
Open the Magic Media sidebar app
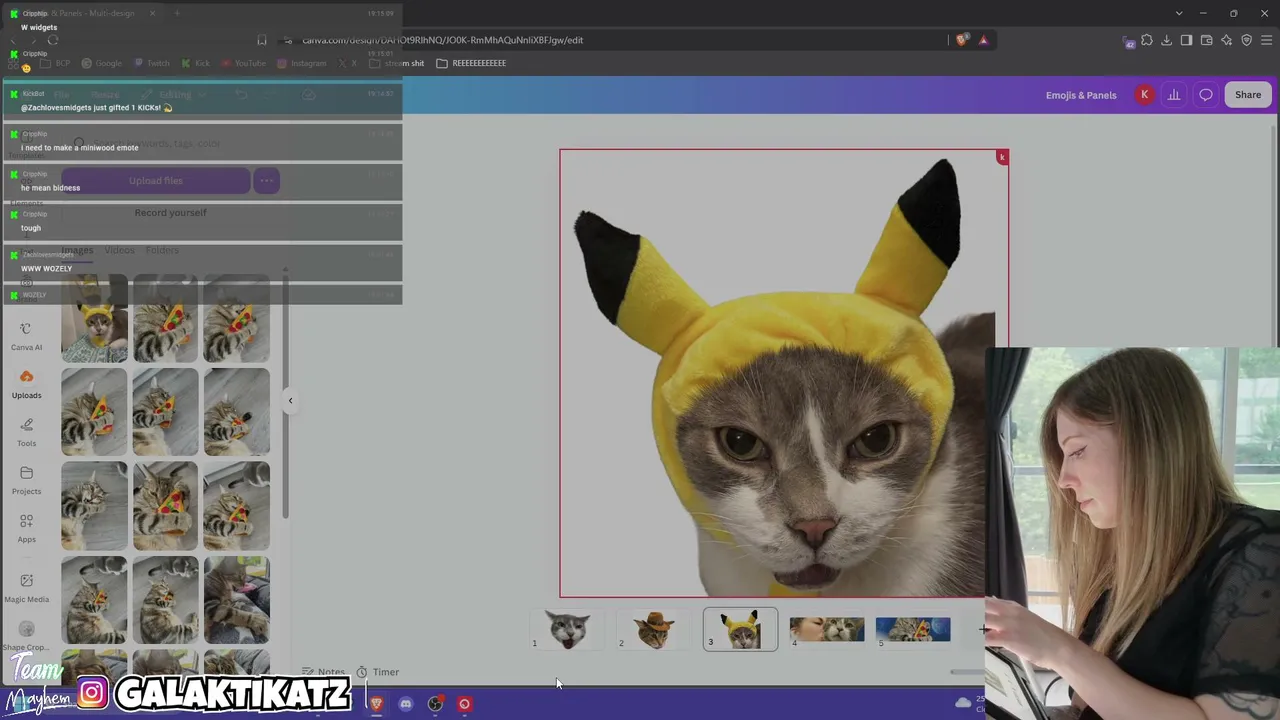point(26,587)
